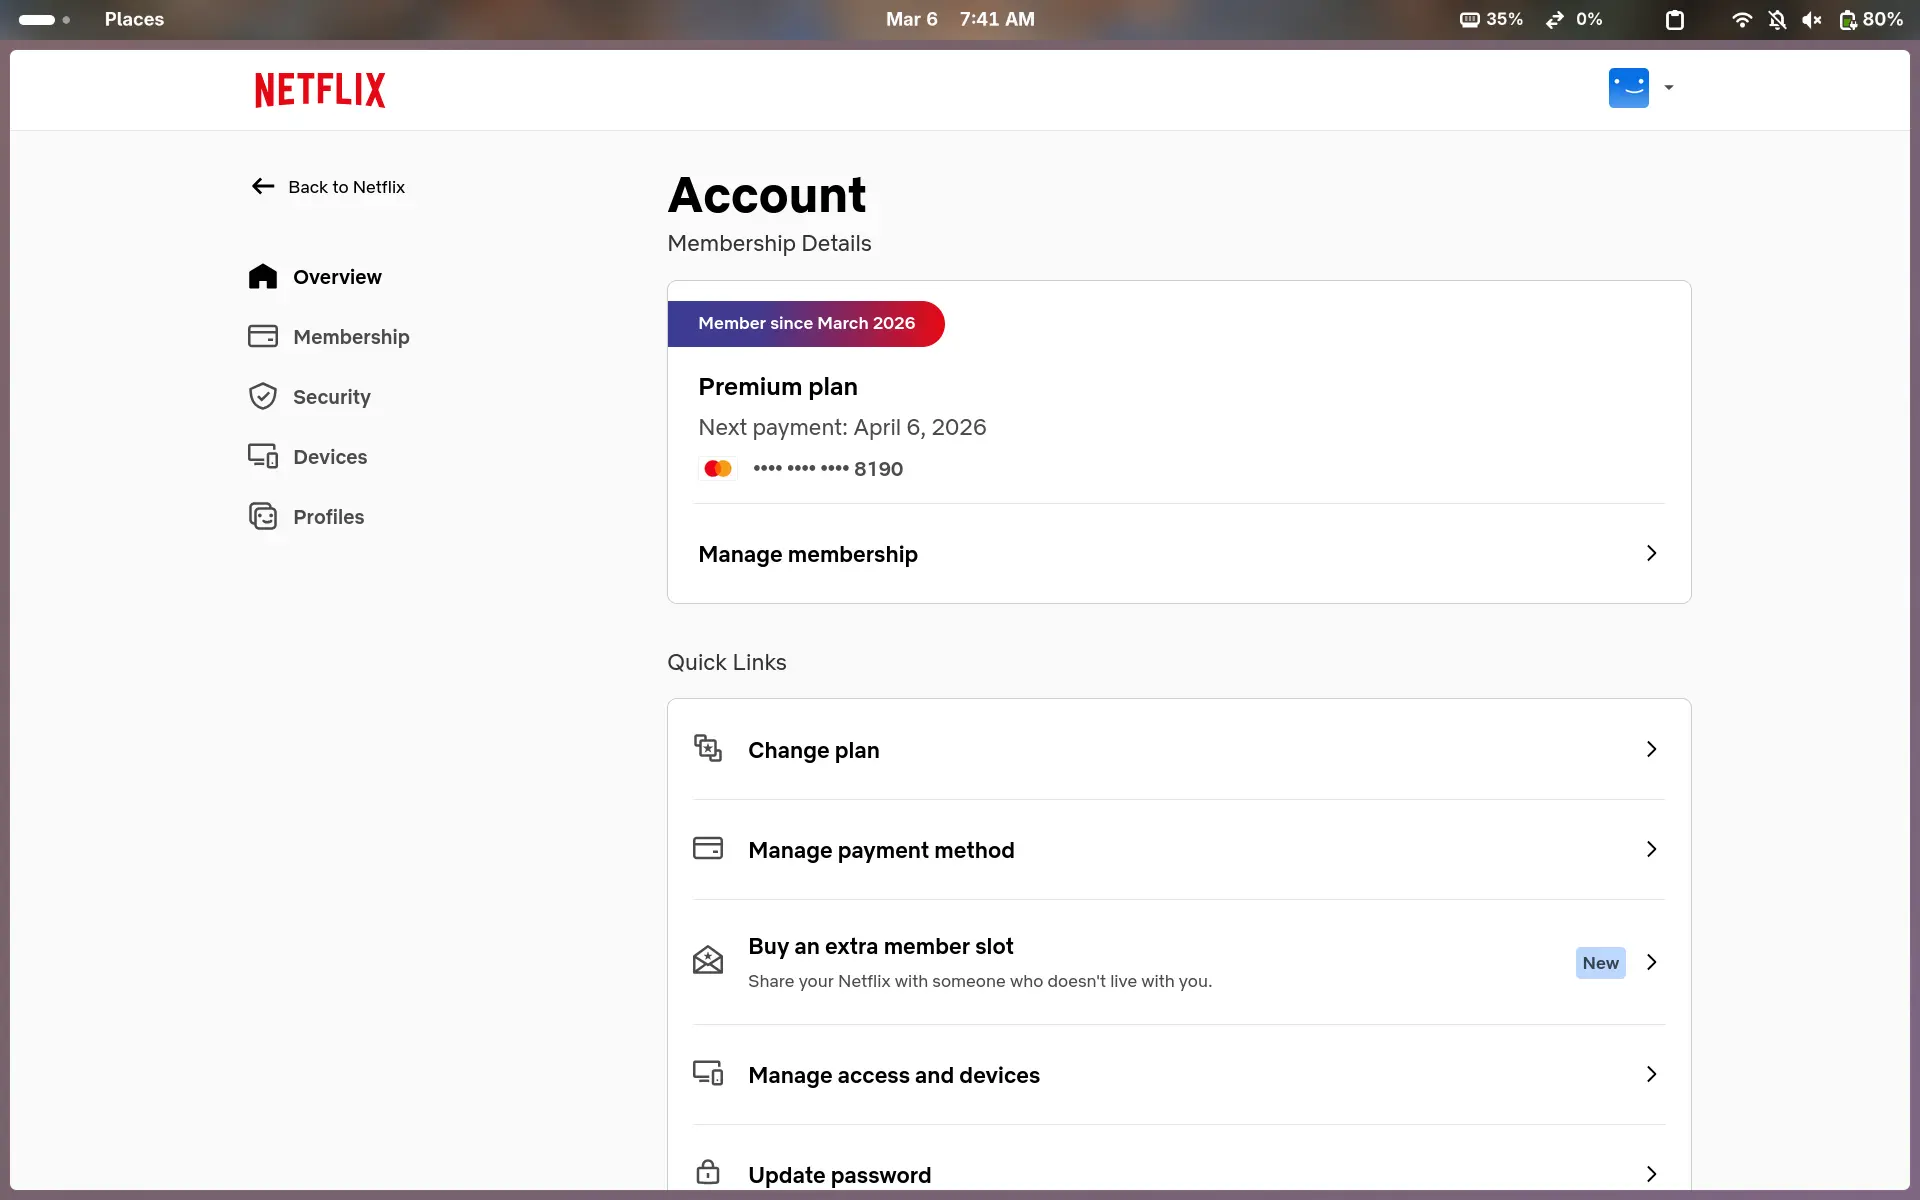Viewport: 1920px width, 1200px height.
Task: Click the extra member slot chevron
Action: click(x=1651, y=962)
